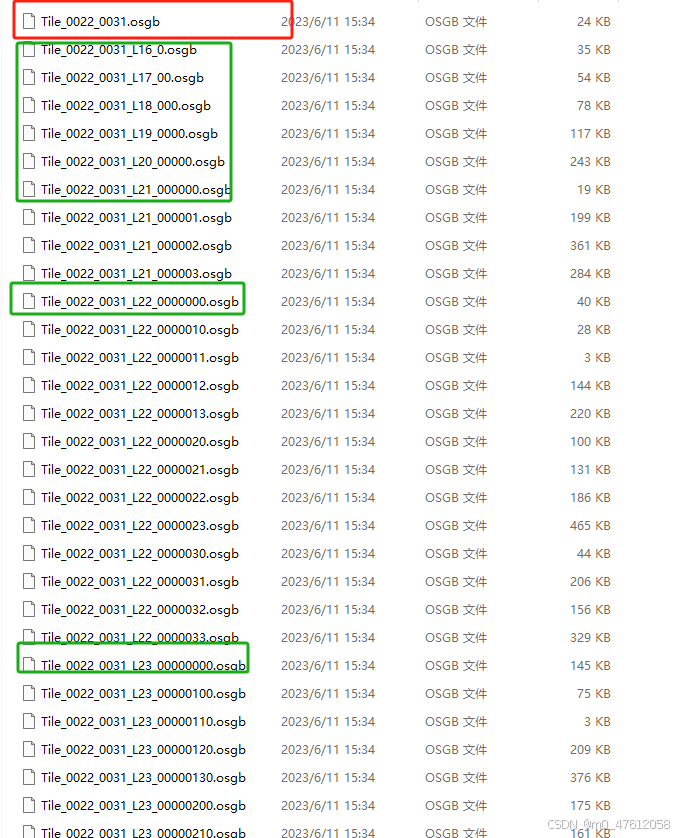The image size is (689, 838).
Task: Click file icon of Tile_0022_0031_L21_000002.osgb
Action: (29, 246)
